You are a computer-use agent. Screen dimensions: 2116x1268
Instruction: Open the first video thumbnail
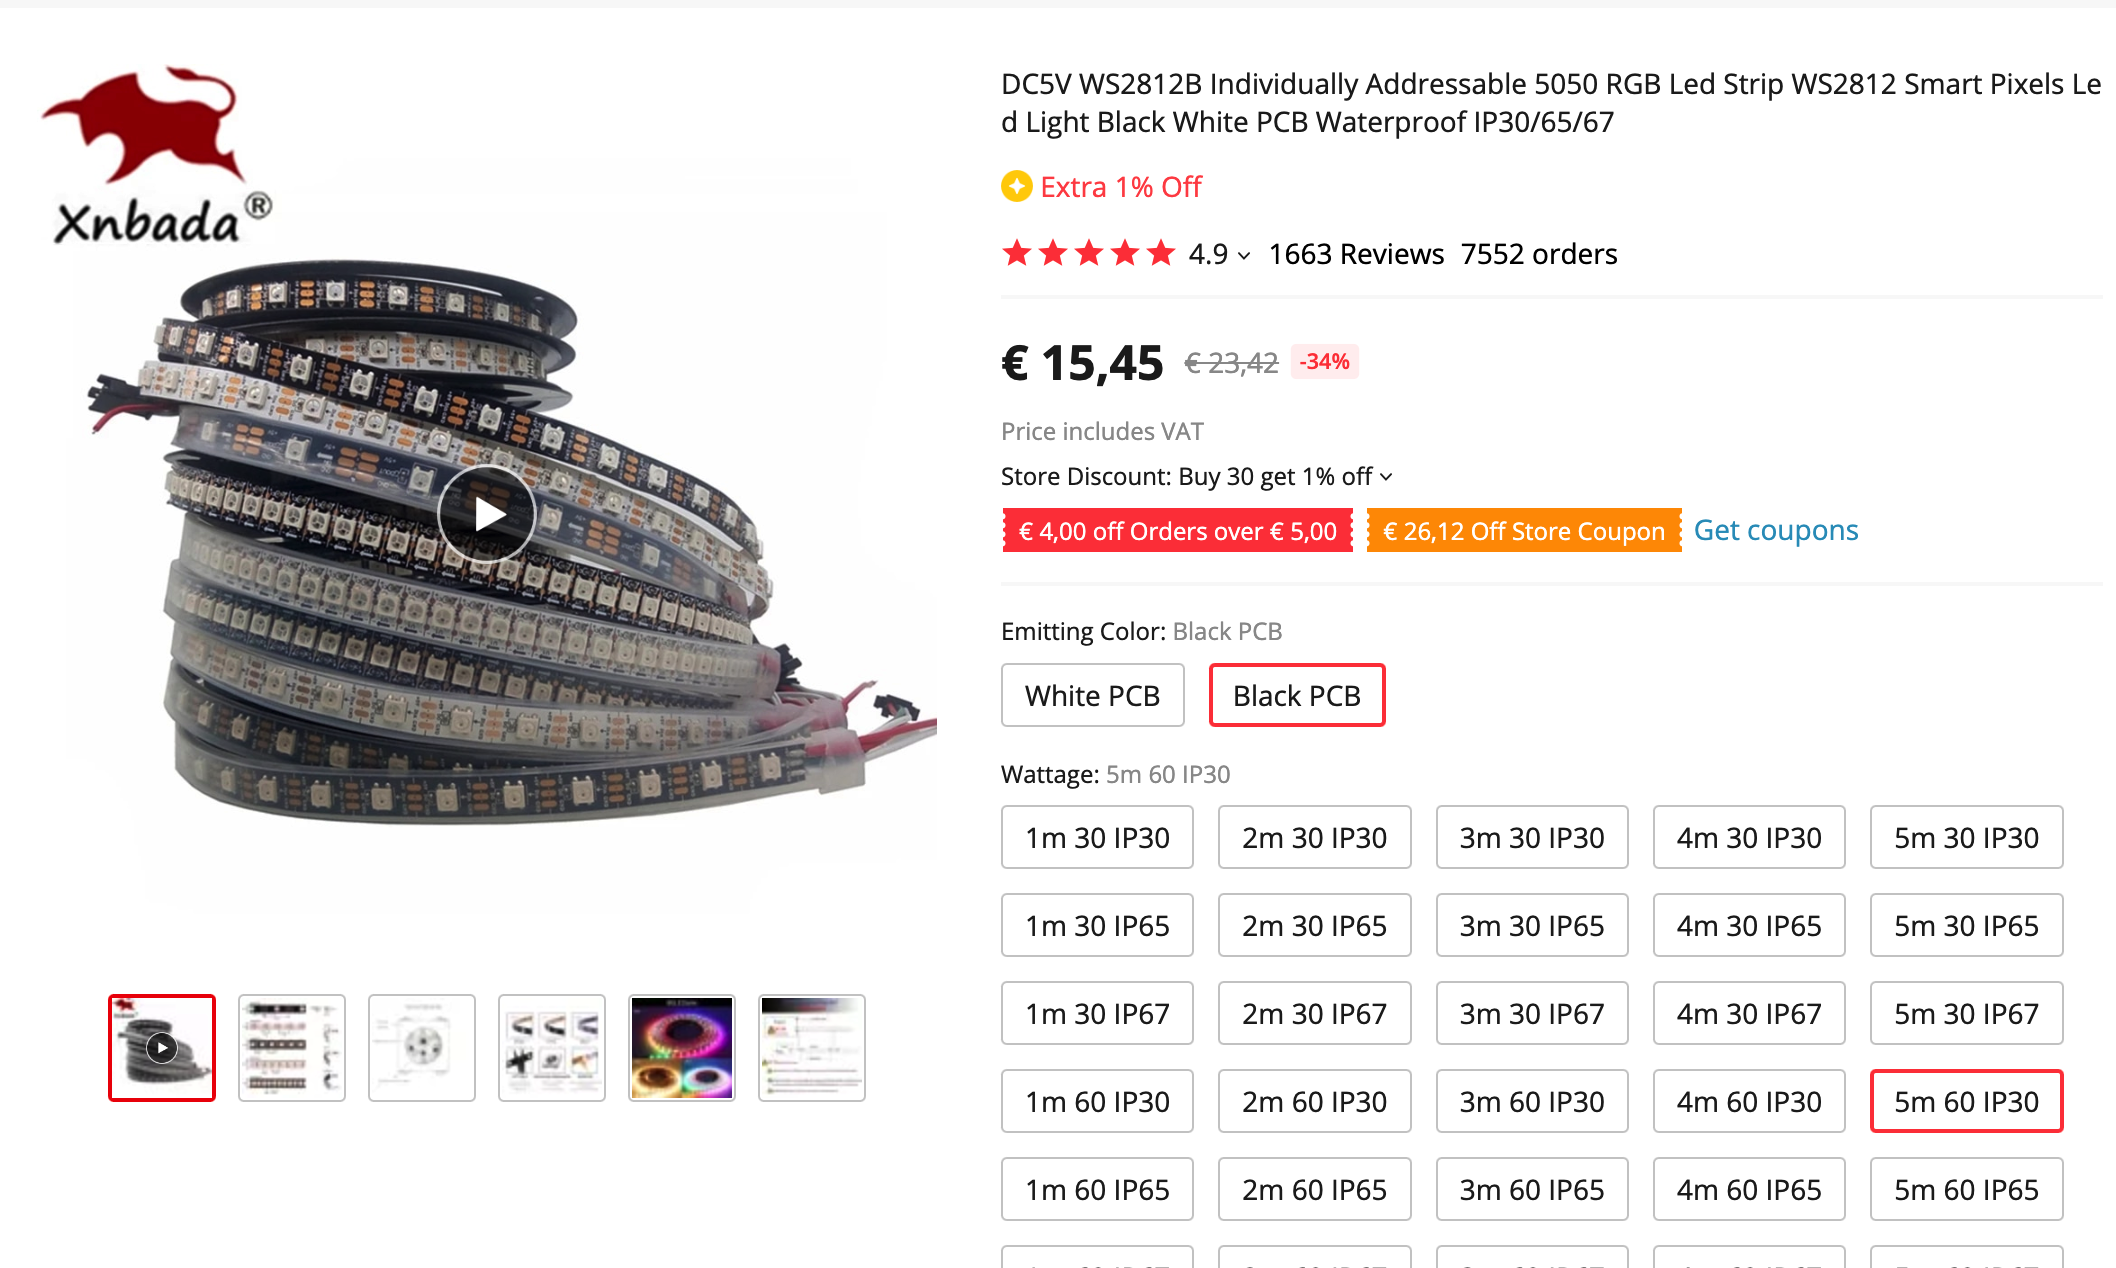(162, 1048)
